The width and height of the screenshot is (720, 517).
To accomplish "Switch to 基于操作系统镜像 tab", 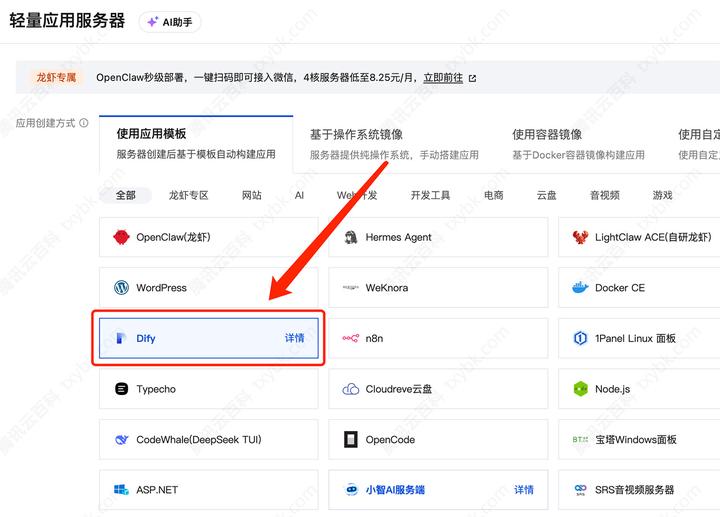I will click(x=394, y=144).
